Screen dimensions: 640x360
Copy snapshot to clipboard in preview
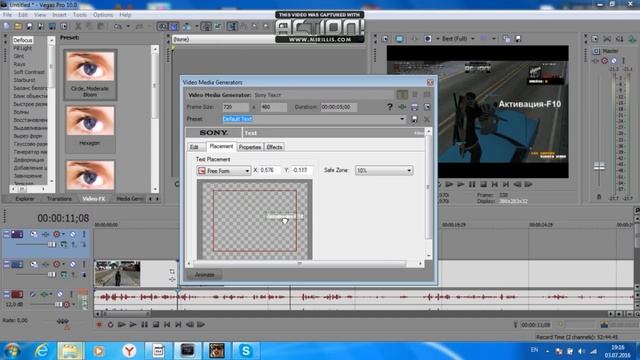(507, 39)
